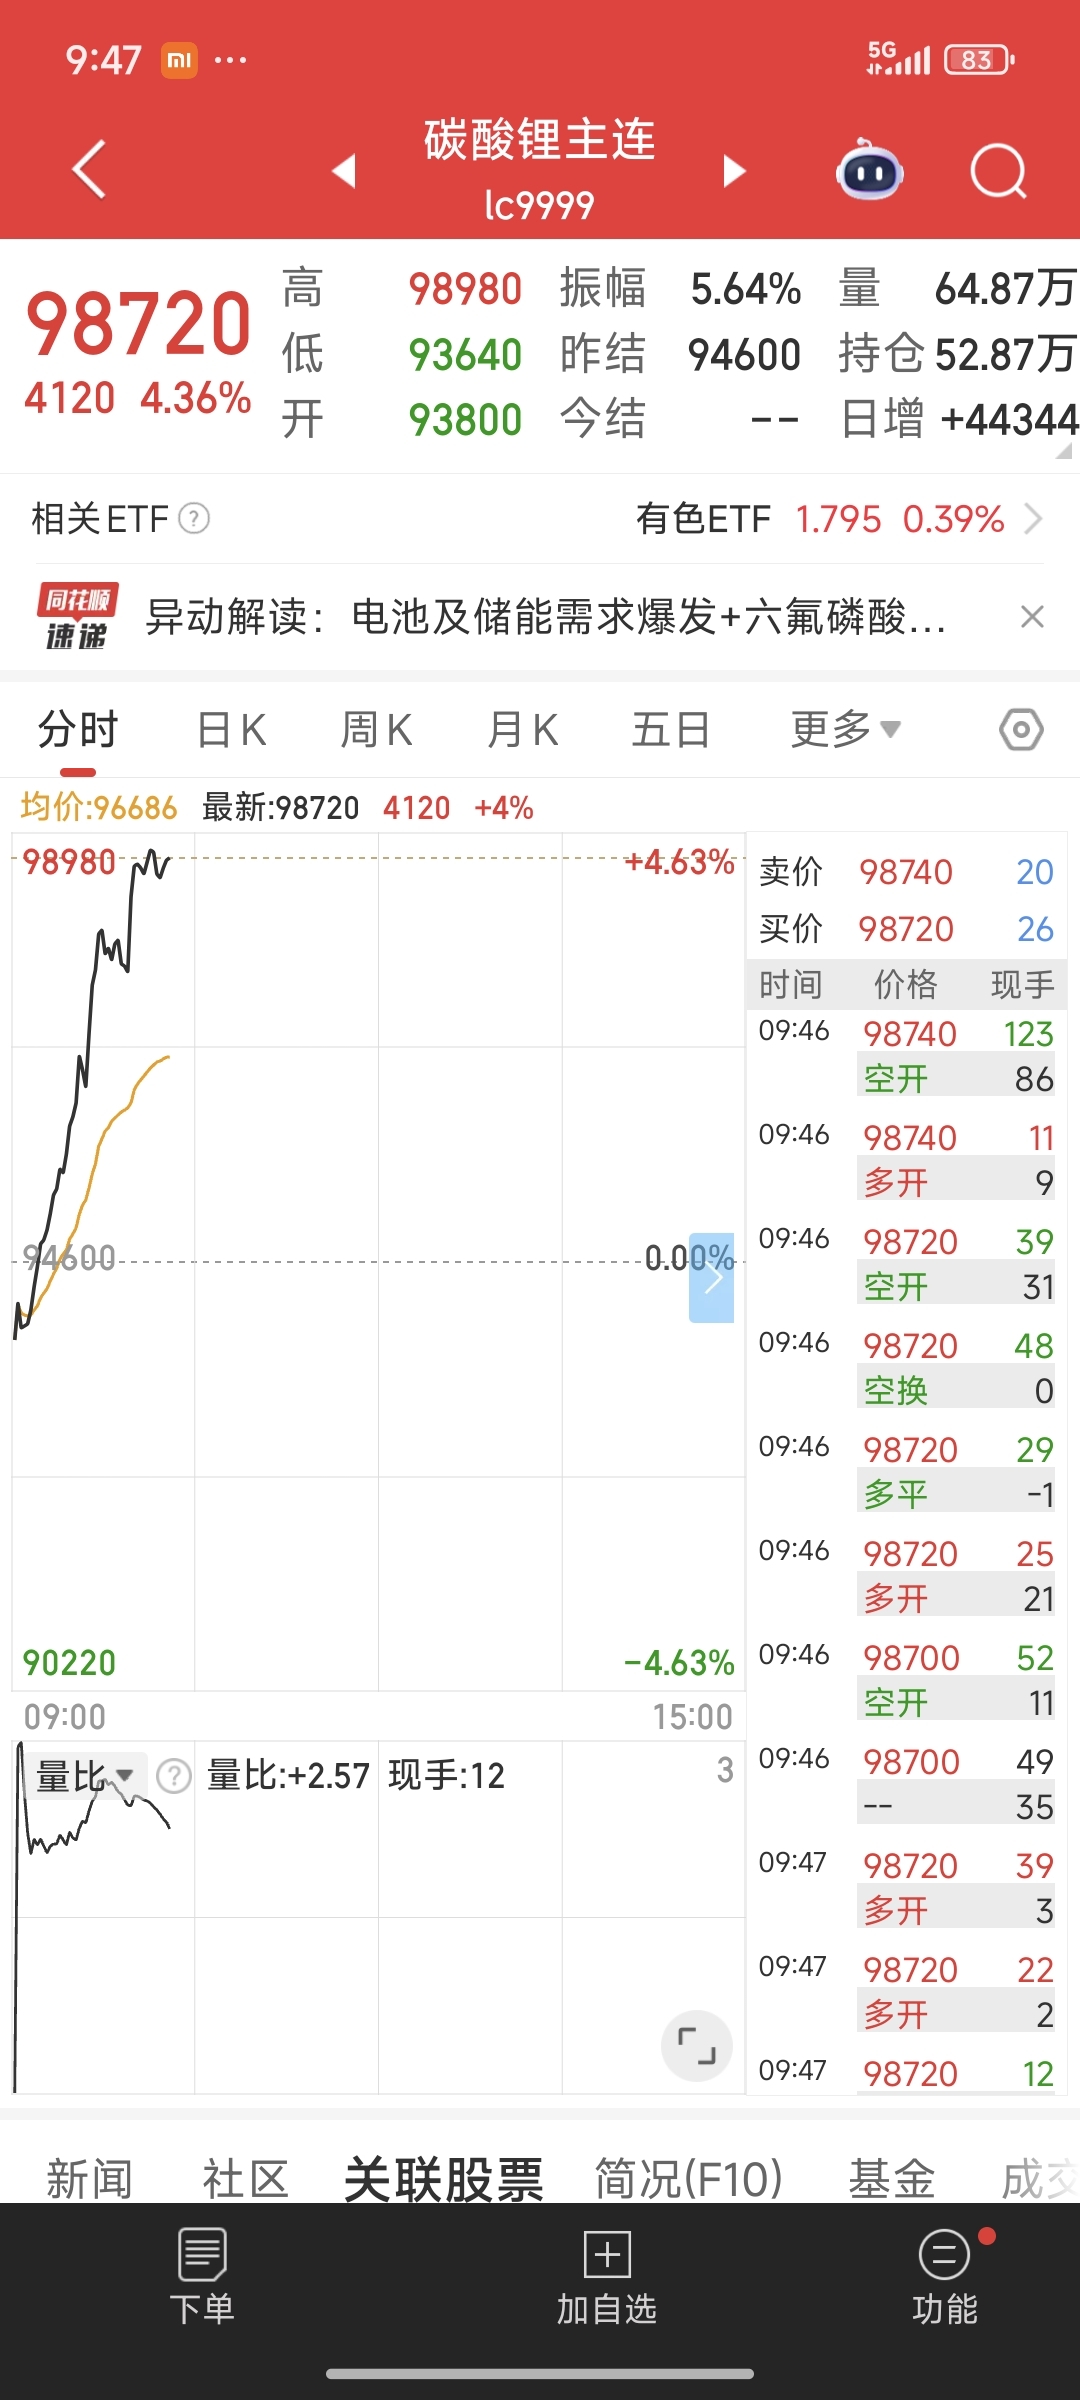Dismiss the 异动解读 news banner
1080x2400 pixels.
click(x=1032, y=617)
